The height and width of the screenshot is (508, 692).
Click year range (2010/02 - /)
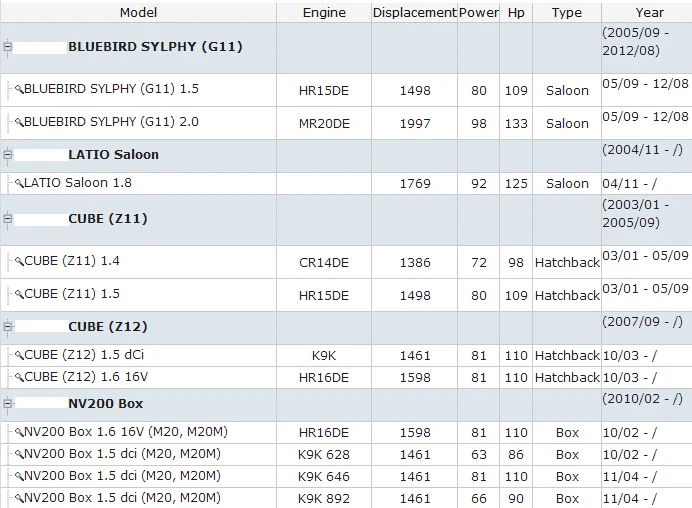coord(642,399)
